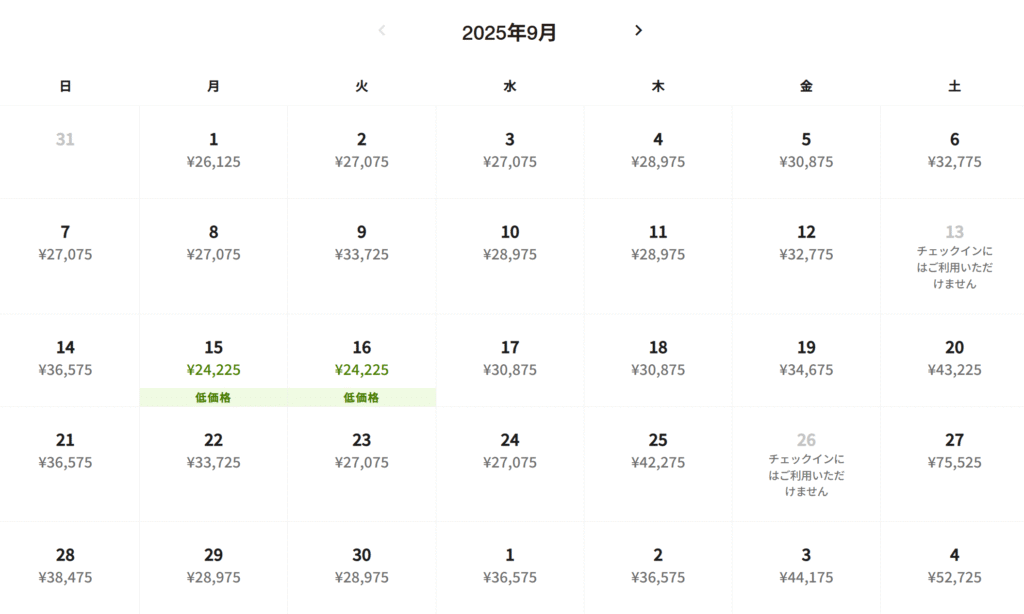Select September 25 at ¥42,275
Image resolution: width=1024 pixels, height=614 pixels.
coord(658,464)
